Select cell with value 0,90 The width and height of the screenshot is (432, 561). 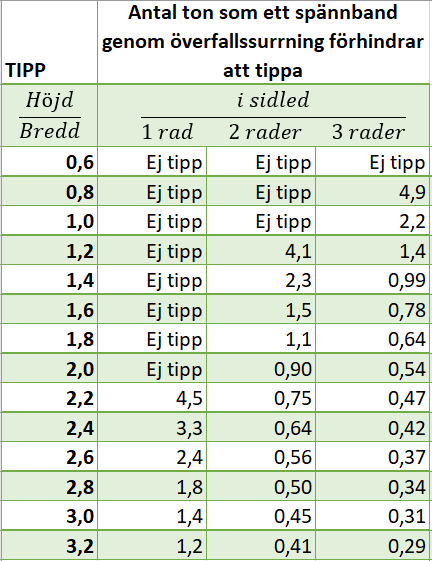point(261,368)
